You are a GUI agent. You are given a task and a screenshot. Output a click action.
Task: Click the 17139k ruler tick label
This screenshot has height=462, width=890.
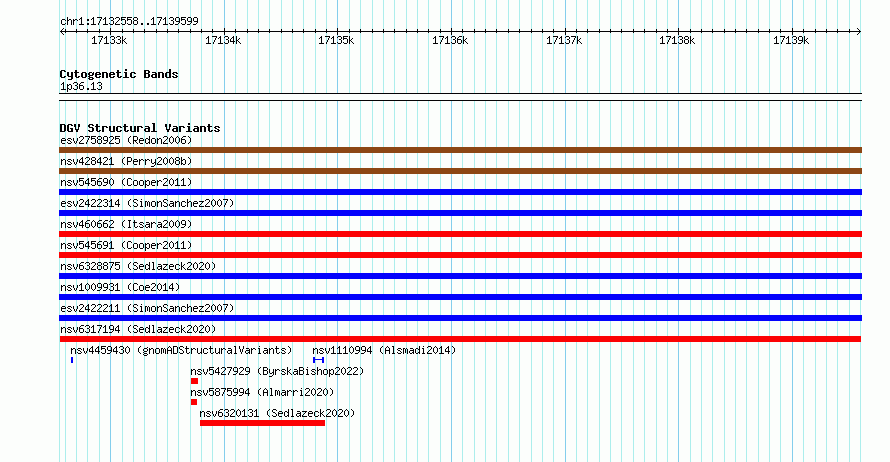click(791, 40)
